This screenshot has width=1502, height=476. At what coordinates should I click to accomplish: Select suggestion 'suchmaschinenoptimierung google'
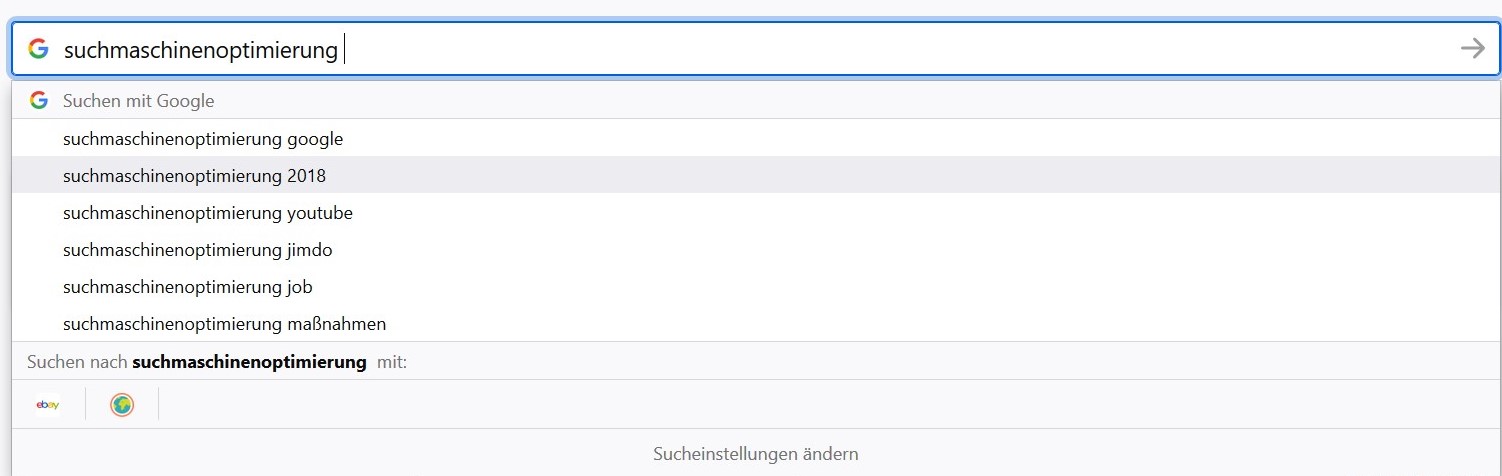[x=756, y=138]
